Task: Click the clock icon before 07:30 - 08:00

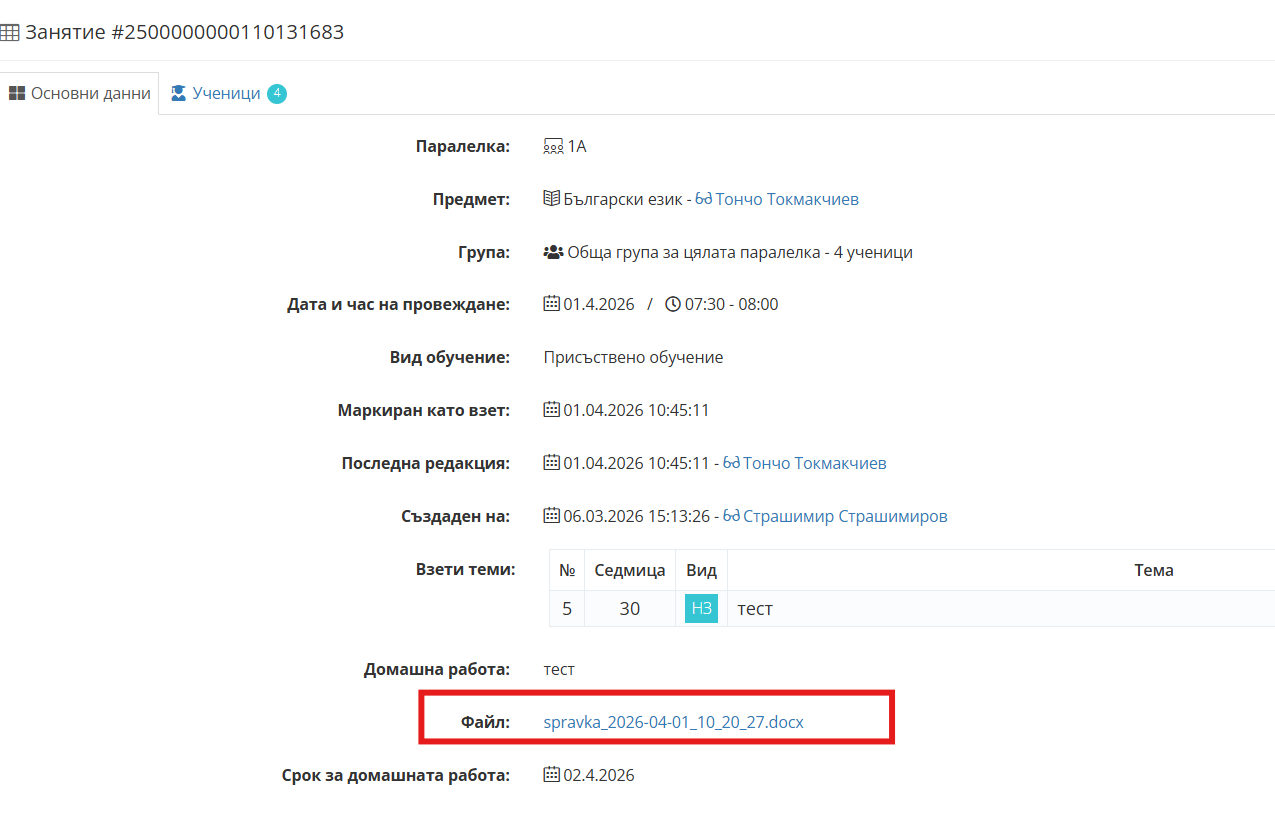Action: coord(673,304)
